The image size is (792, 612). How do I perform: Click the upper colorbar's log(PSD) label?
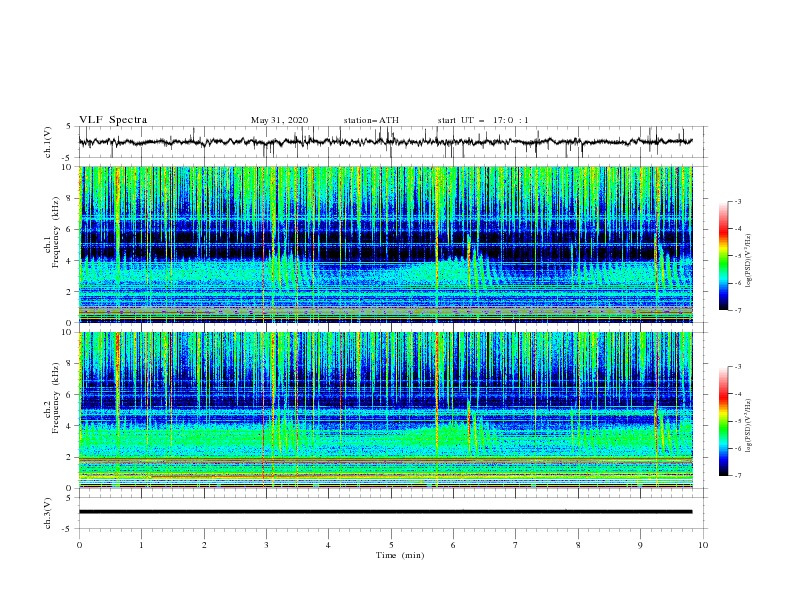coord(749,261)
